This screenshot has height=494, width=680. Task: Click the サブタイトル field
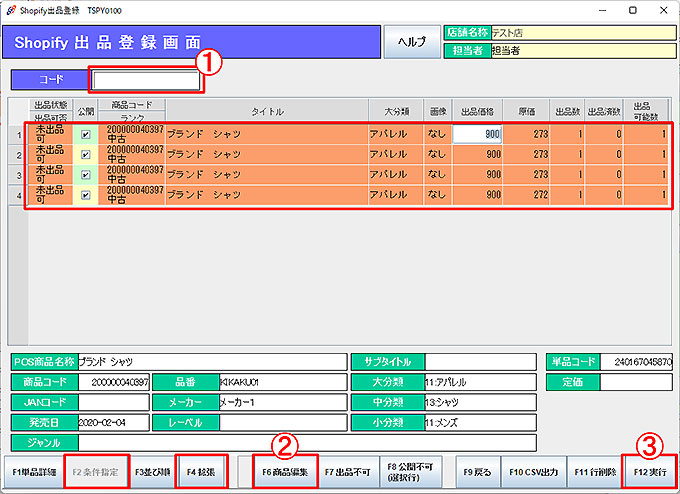(x=481, y=362)
